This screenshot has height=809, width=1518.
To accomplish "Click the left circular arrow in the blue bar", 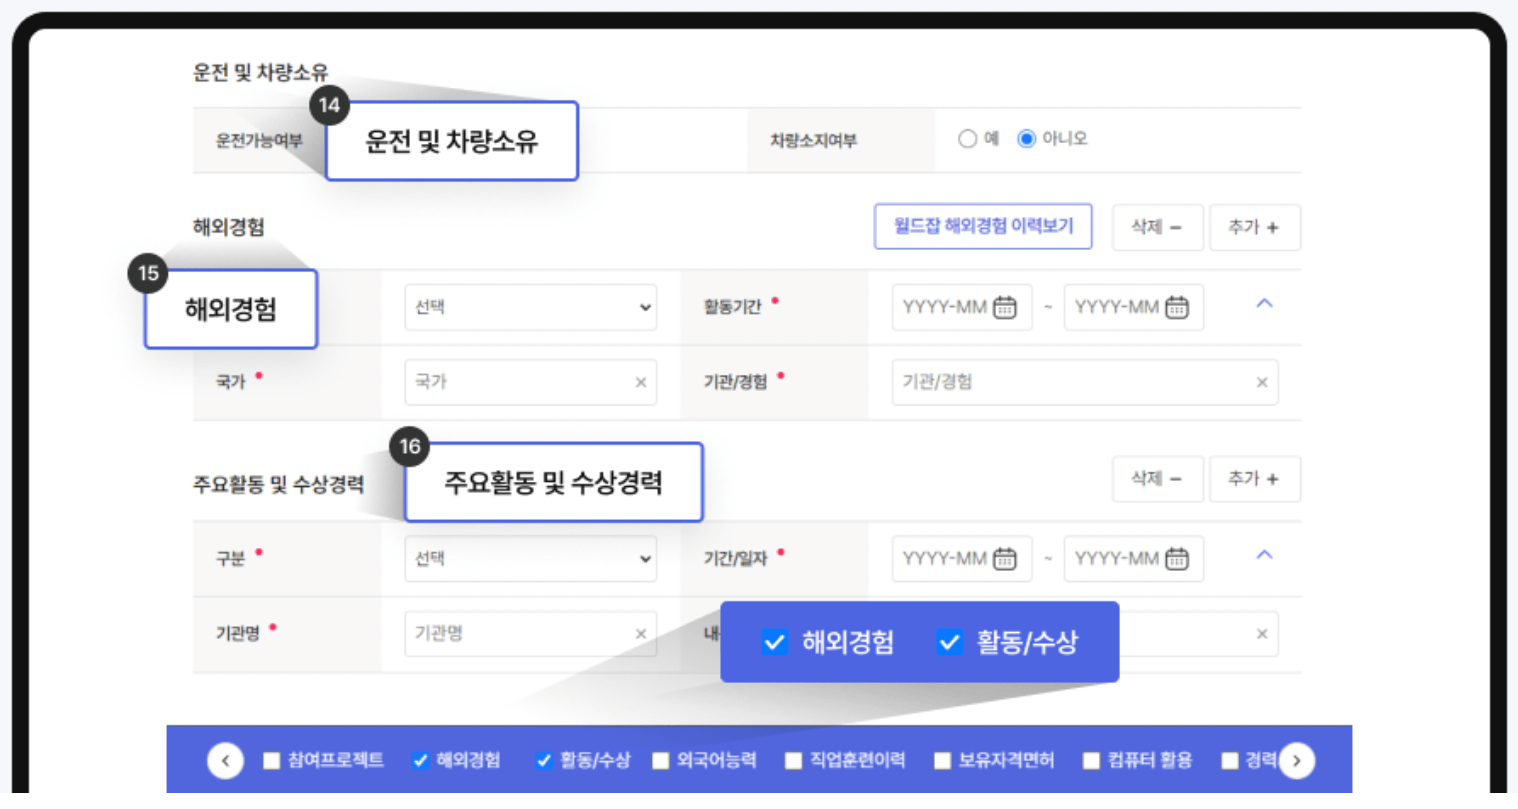I will [x=225, y=760].
